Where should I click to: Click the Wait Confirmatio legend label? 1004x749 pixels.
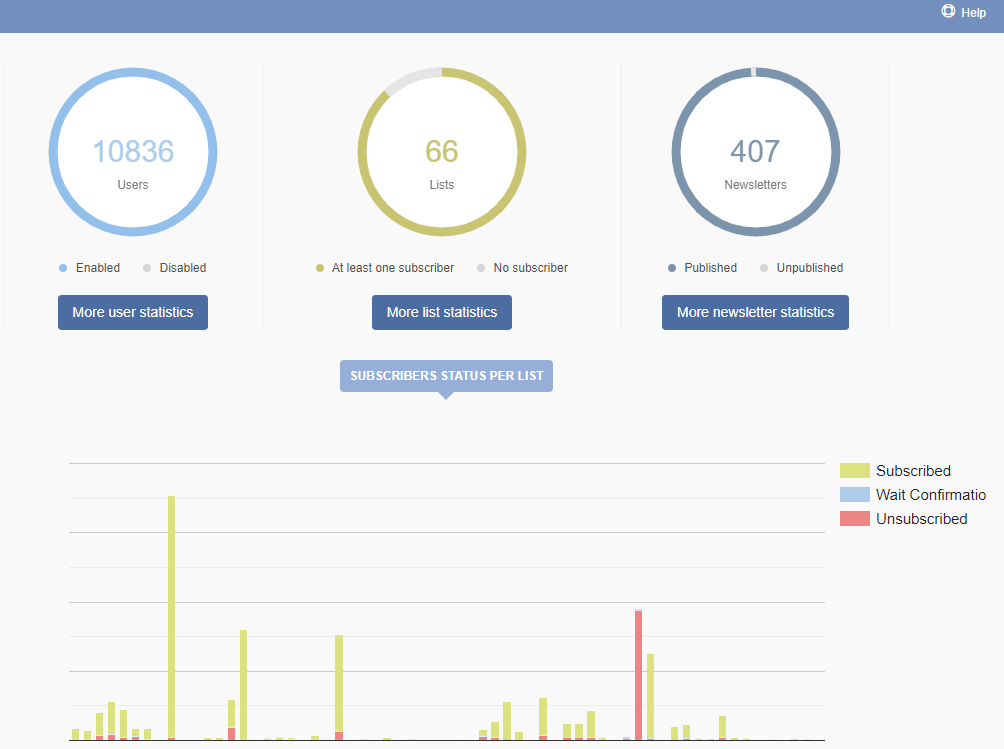[931, 495]
